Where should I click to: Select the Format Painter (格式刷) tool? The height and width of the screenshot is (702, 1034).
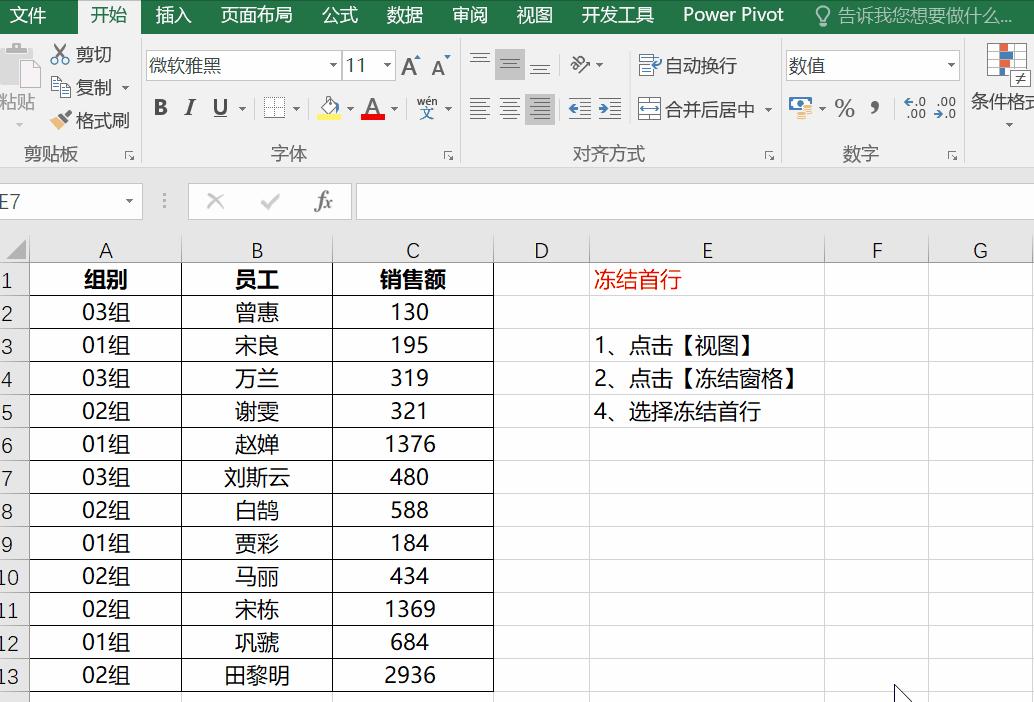coord(62,120)
